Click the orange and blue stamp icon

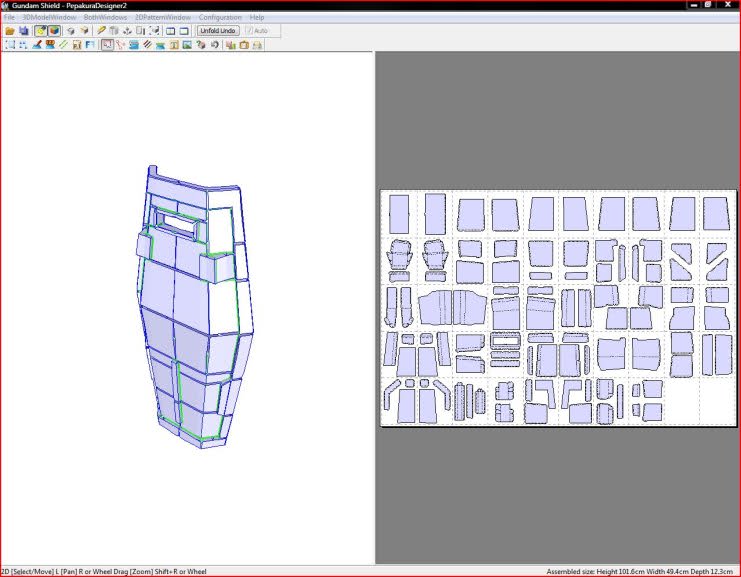click(x=50, y=45)
